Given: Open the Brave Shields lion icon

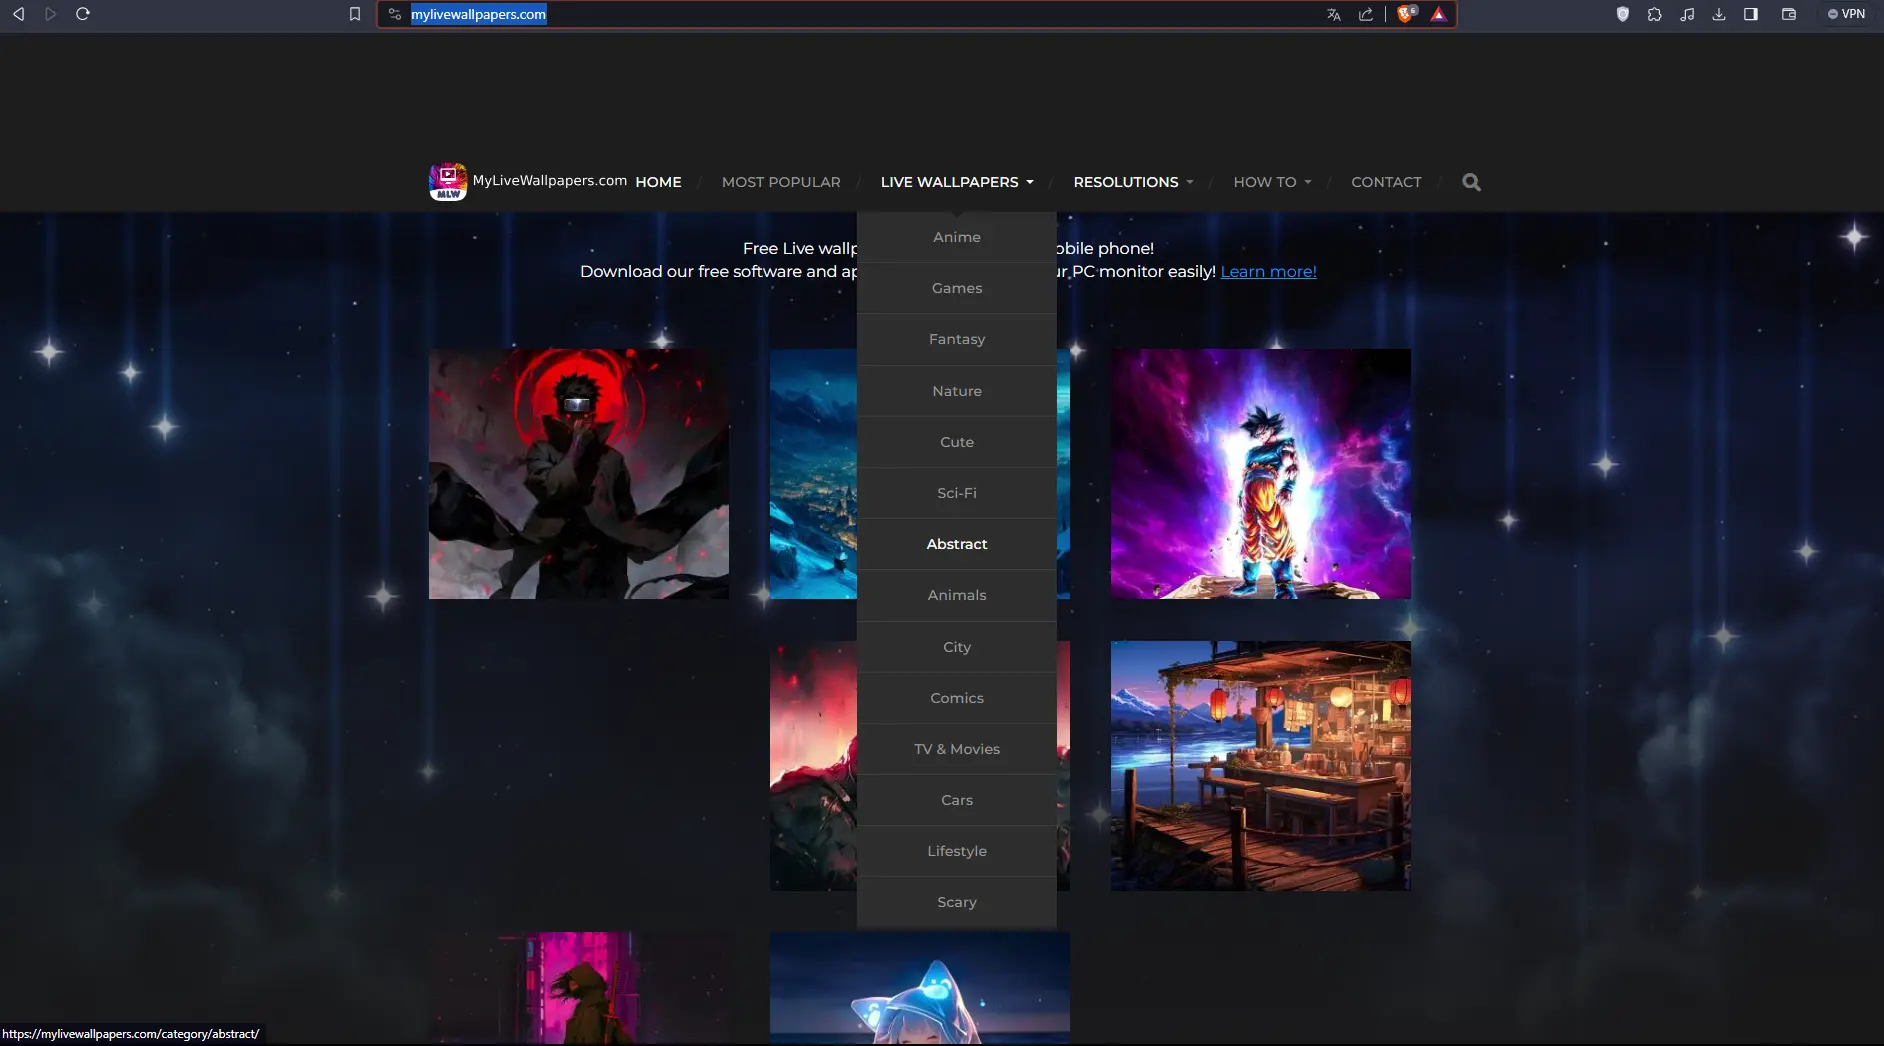Looking at the screenshot, I should (x=1407, y=14).
